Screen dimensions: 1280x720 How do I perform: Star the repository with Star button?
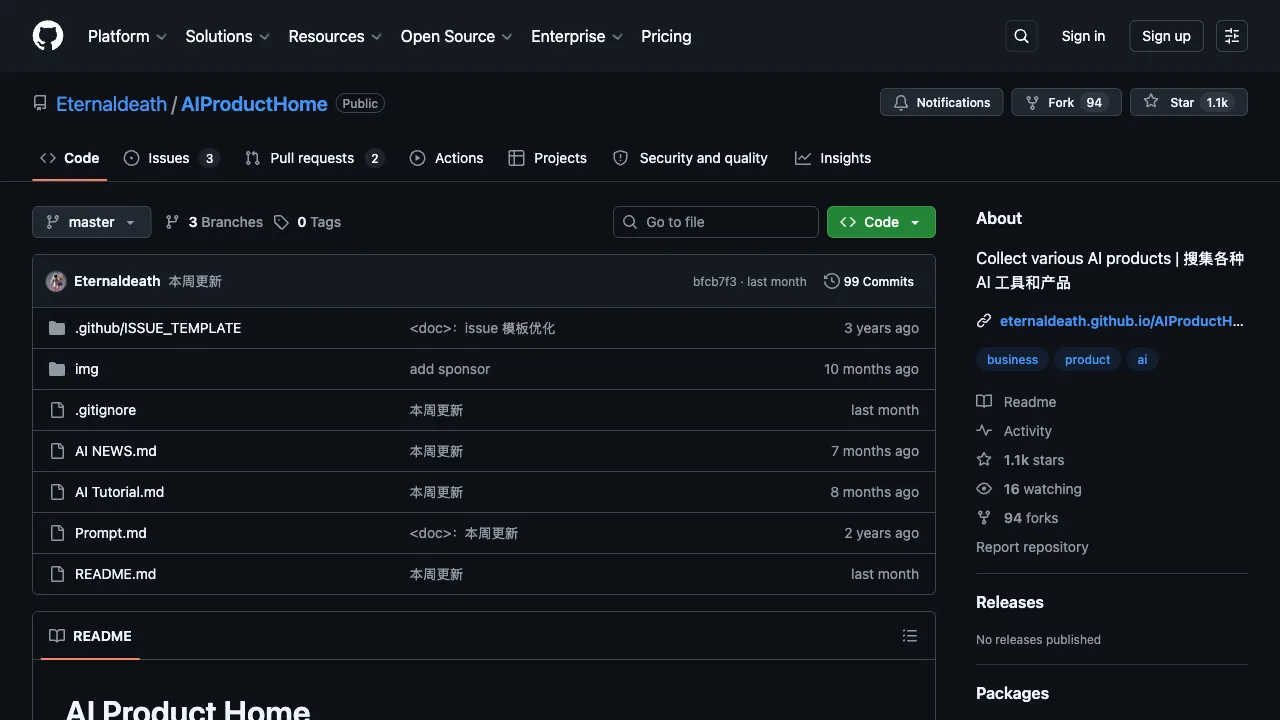1188,102
